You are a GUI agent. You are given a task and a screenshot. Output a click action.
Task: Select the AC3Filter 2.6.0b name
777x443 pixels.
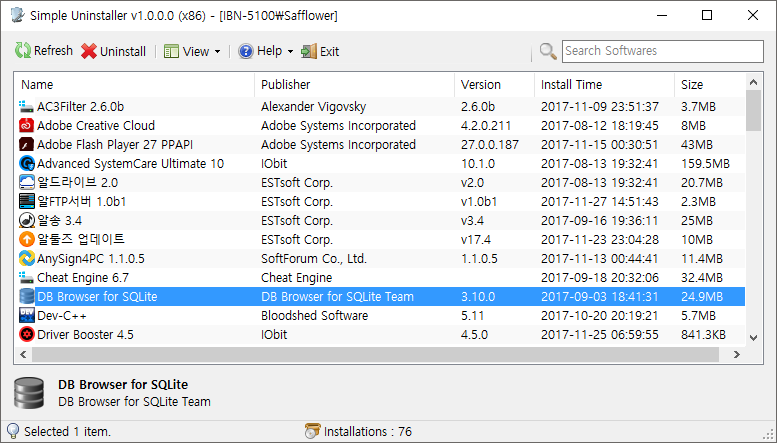(x=80, y=107)
